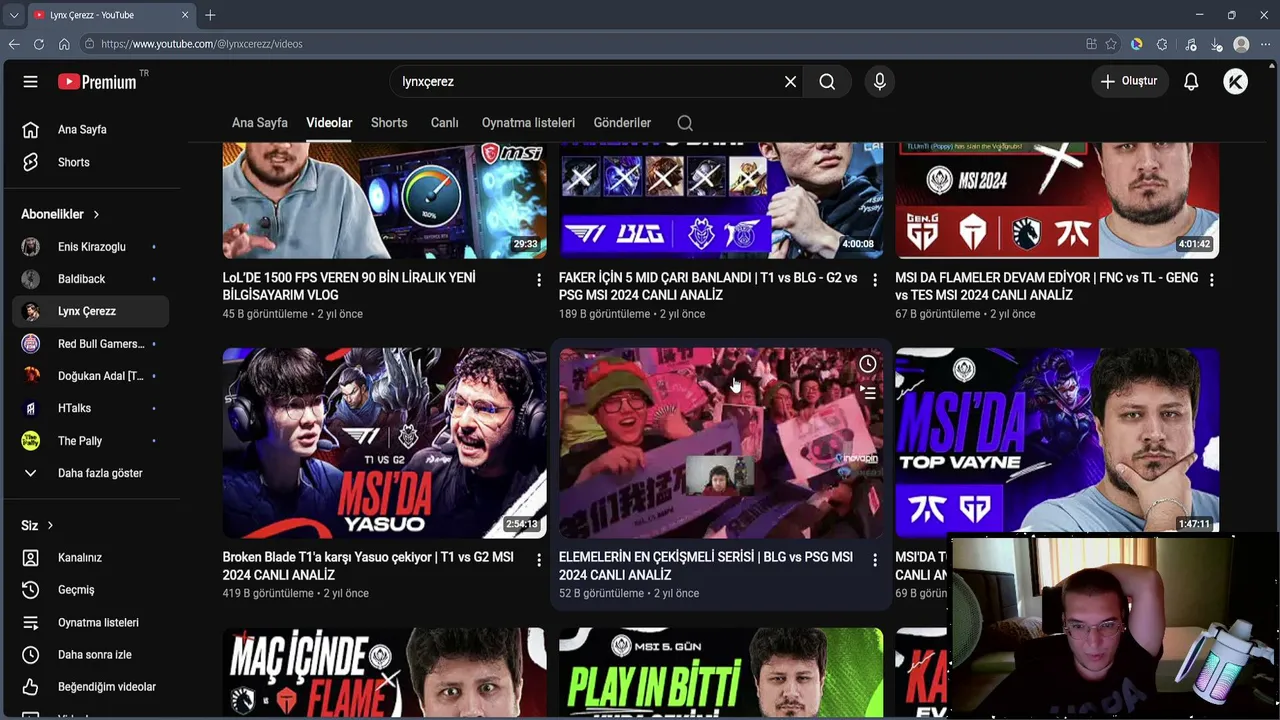Switch to channel Ana Sayfa tab
The height and width of the screenshot is (720, 1280).
pyautogui.click(x=260, y=123)
